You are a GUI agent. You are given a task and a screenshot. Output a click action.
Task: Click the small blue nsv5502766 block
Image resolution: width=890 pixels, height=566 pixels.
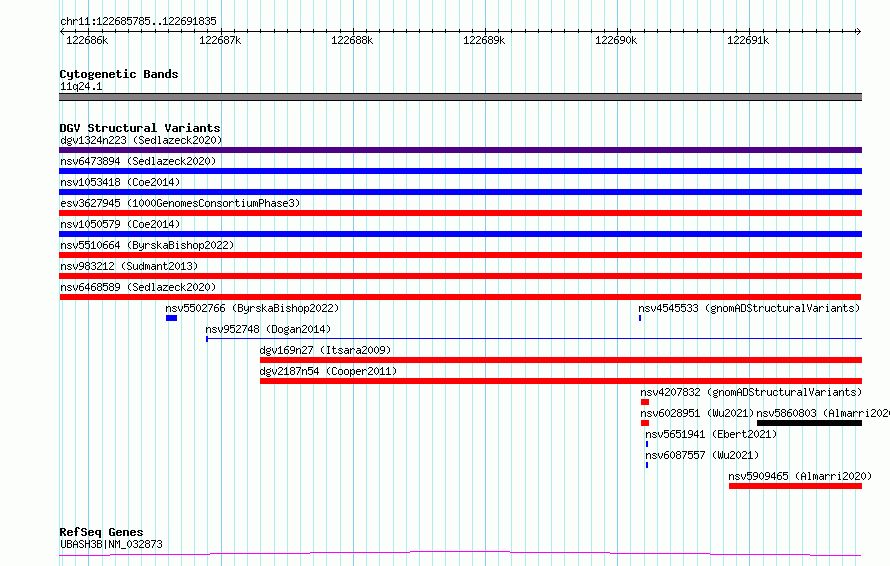click(171, 318)
